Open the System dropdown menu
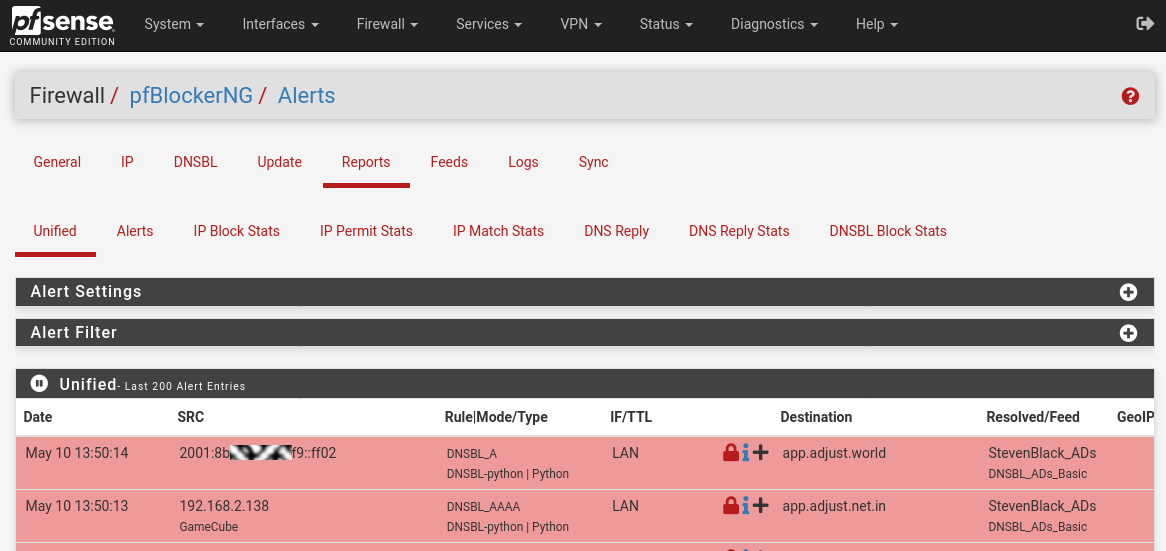 174,24
